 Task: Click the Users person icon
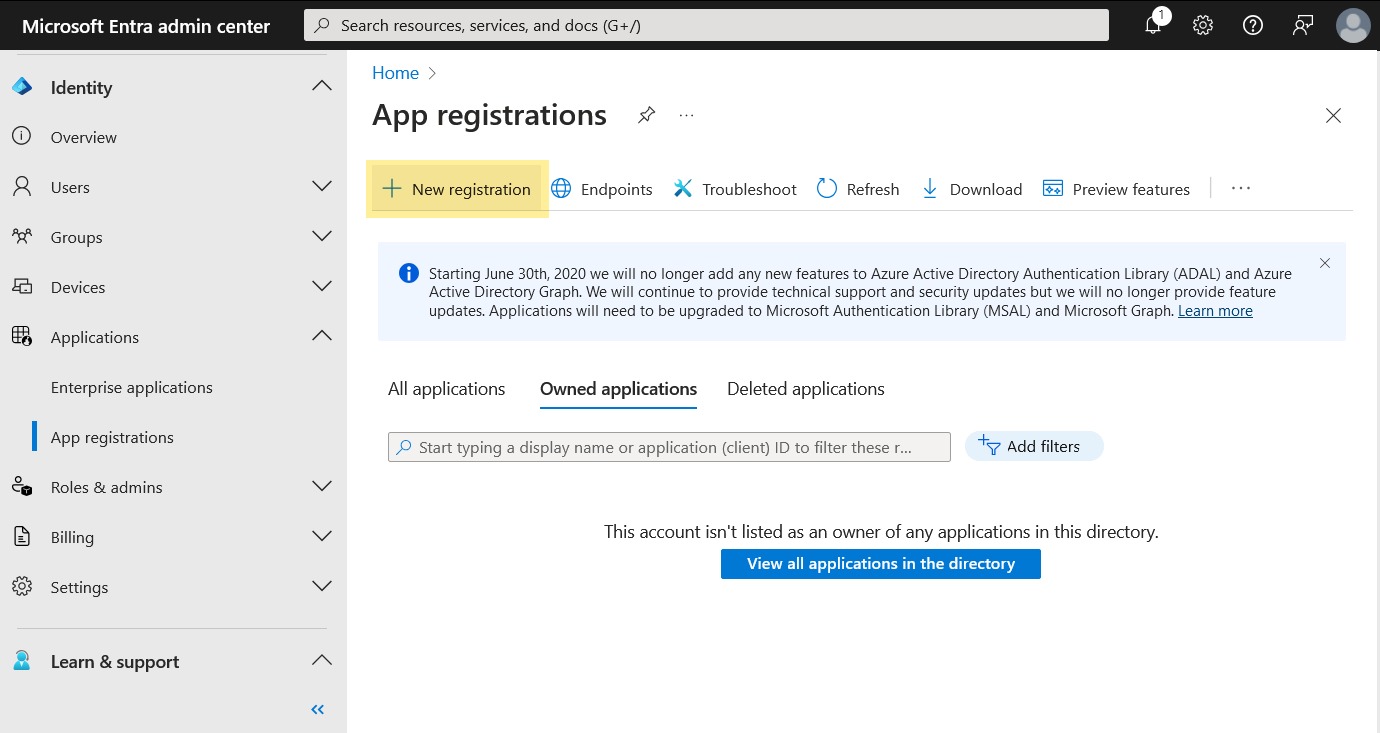22,186
